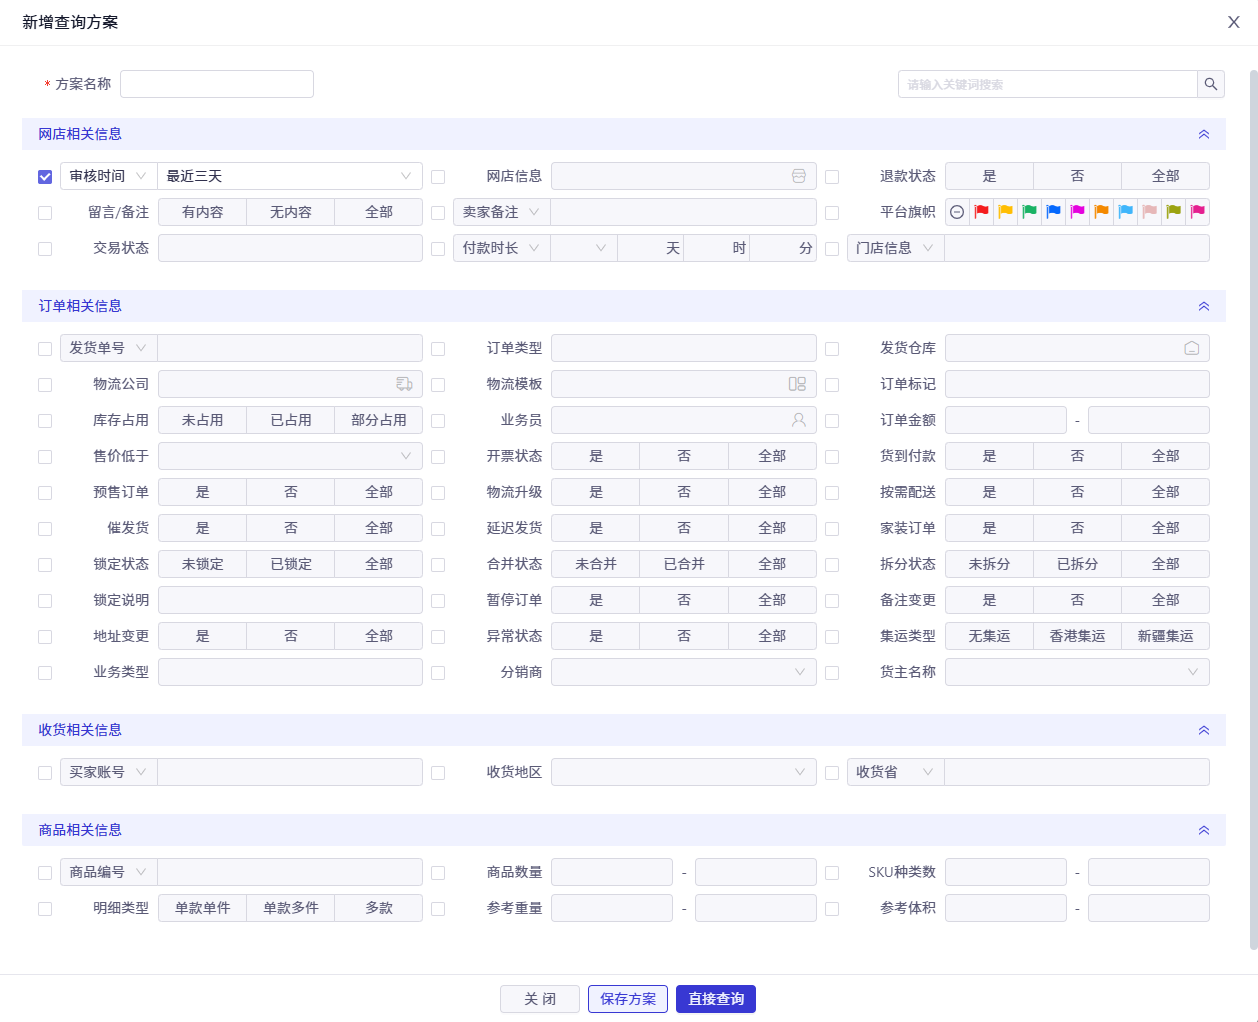The width and height of the screenshot is (1258, 1022).
Task: Select the red flag in 平台旗帜
Action: tap(981, 212)
